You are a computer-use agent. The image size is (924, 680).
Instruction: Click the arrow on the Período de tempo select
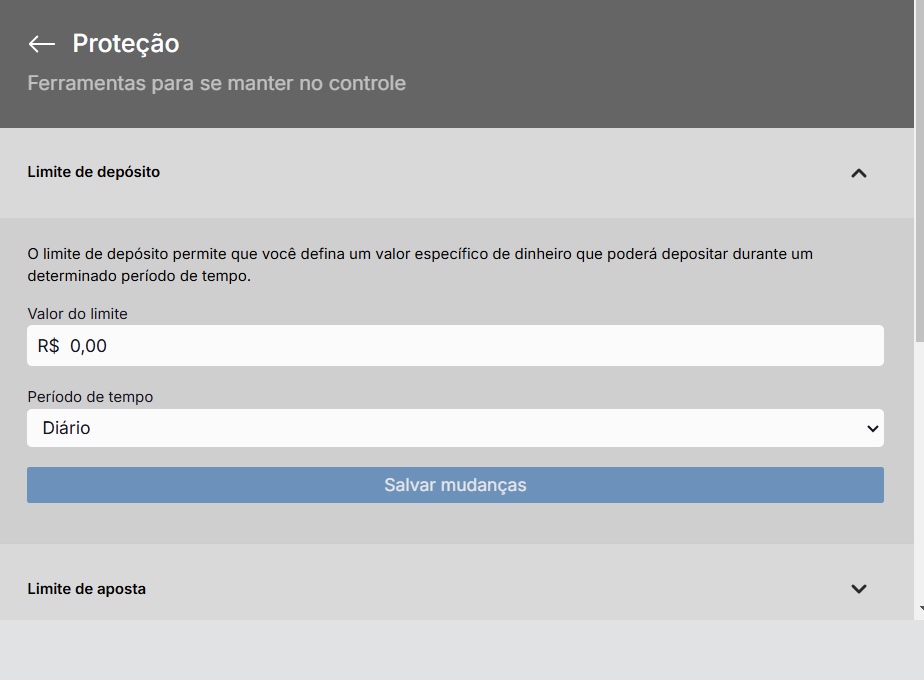click(x=872, y=429)
